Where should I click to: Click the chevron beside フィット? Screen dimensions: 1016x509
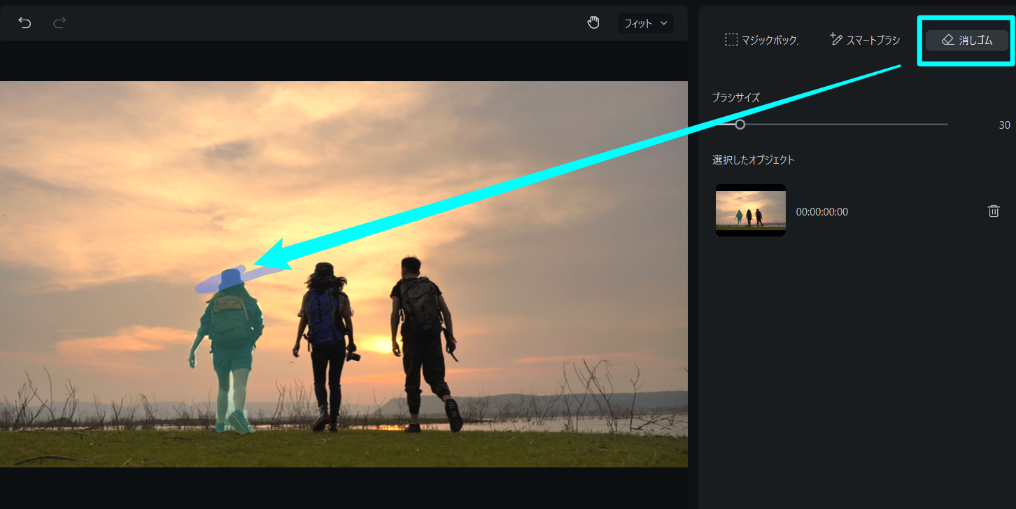point(663,22)
